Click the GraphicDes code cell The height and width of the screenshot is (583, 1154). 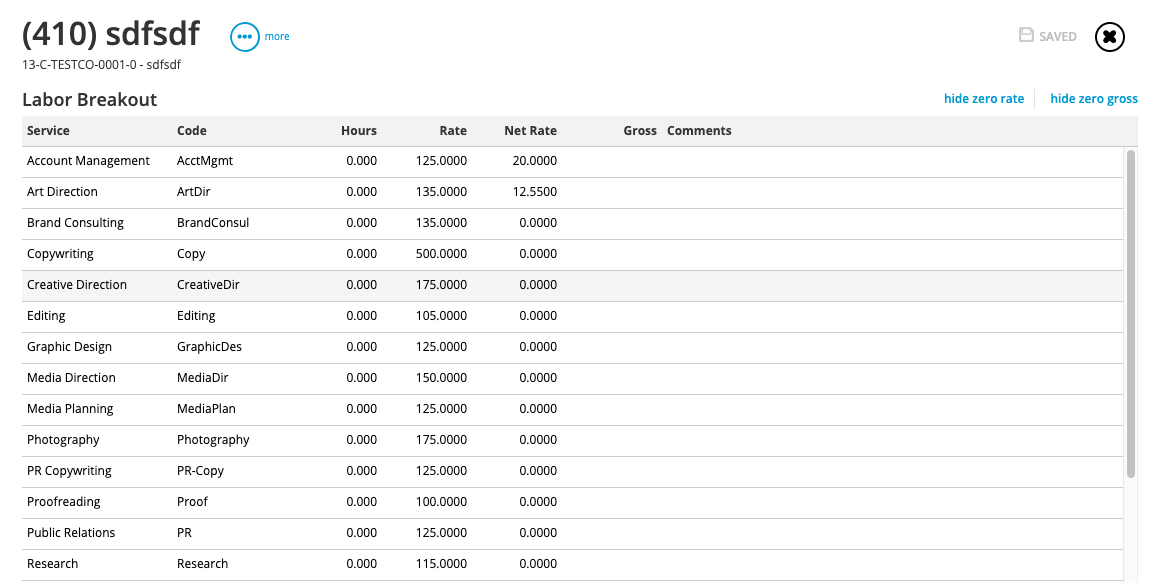pos(209,347)
